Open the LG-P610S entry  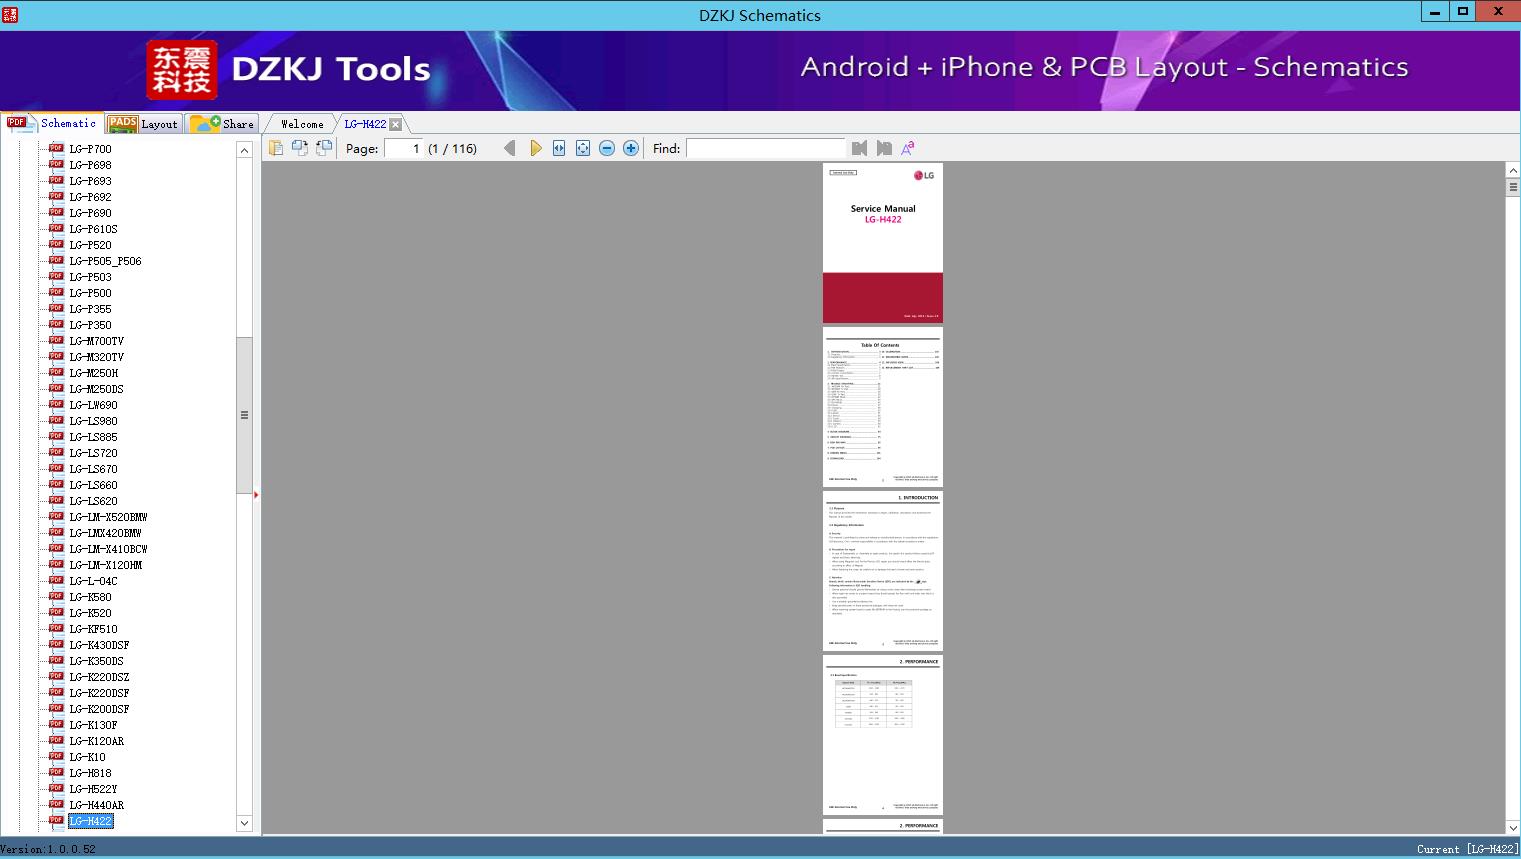coord(94,229)
